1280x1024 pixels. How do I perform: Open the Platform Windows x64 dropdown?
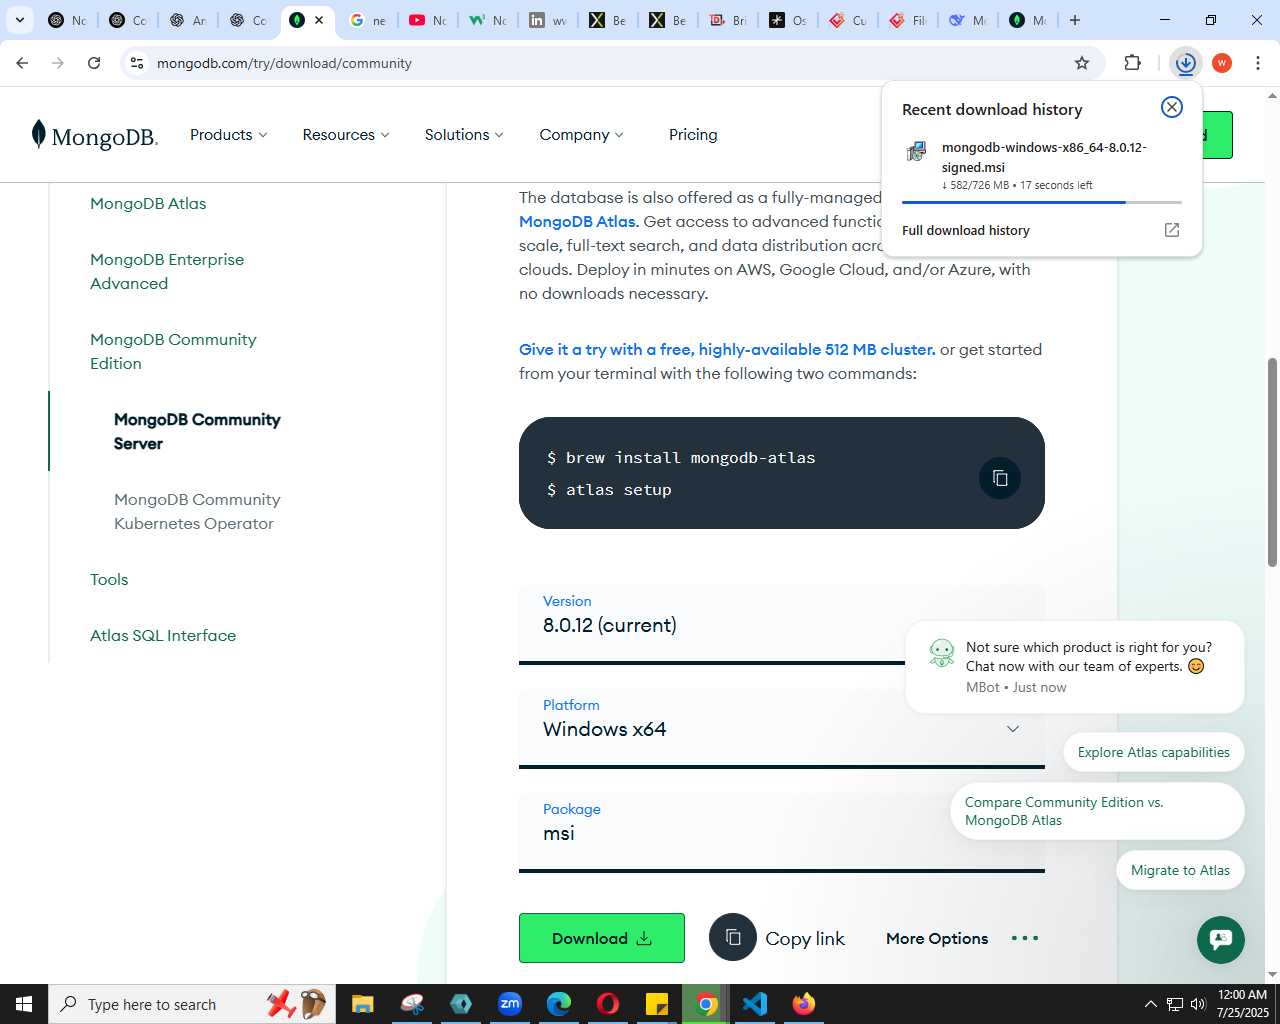point(782,729)
